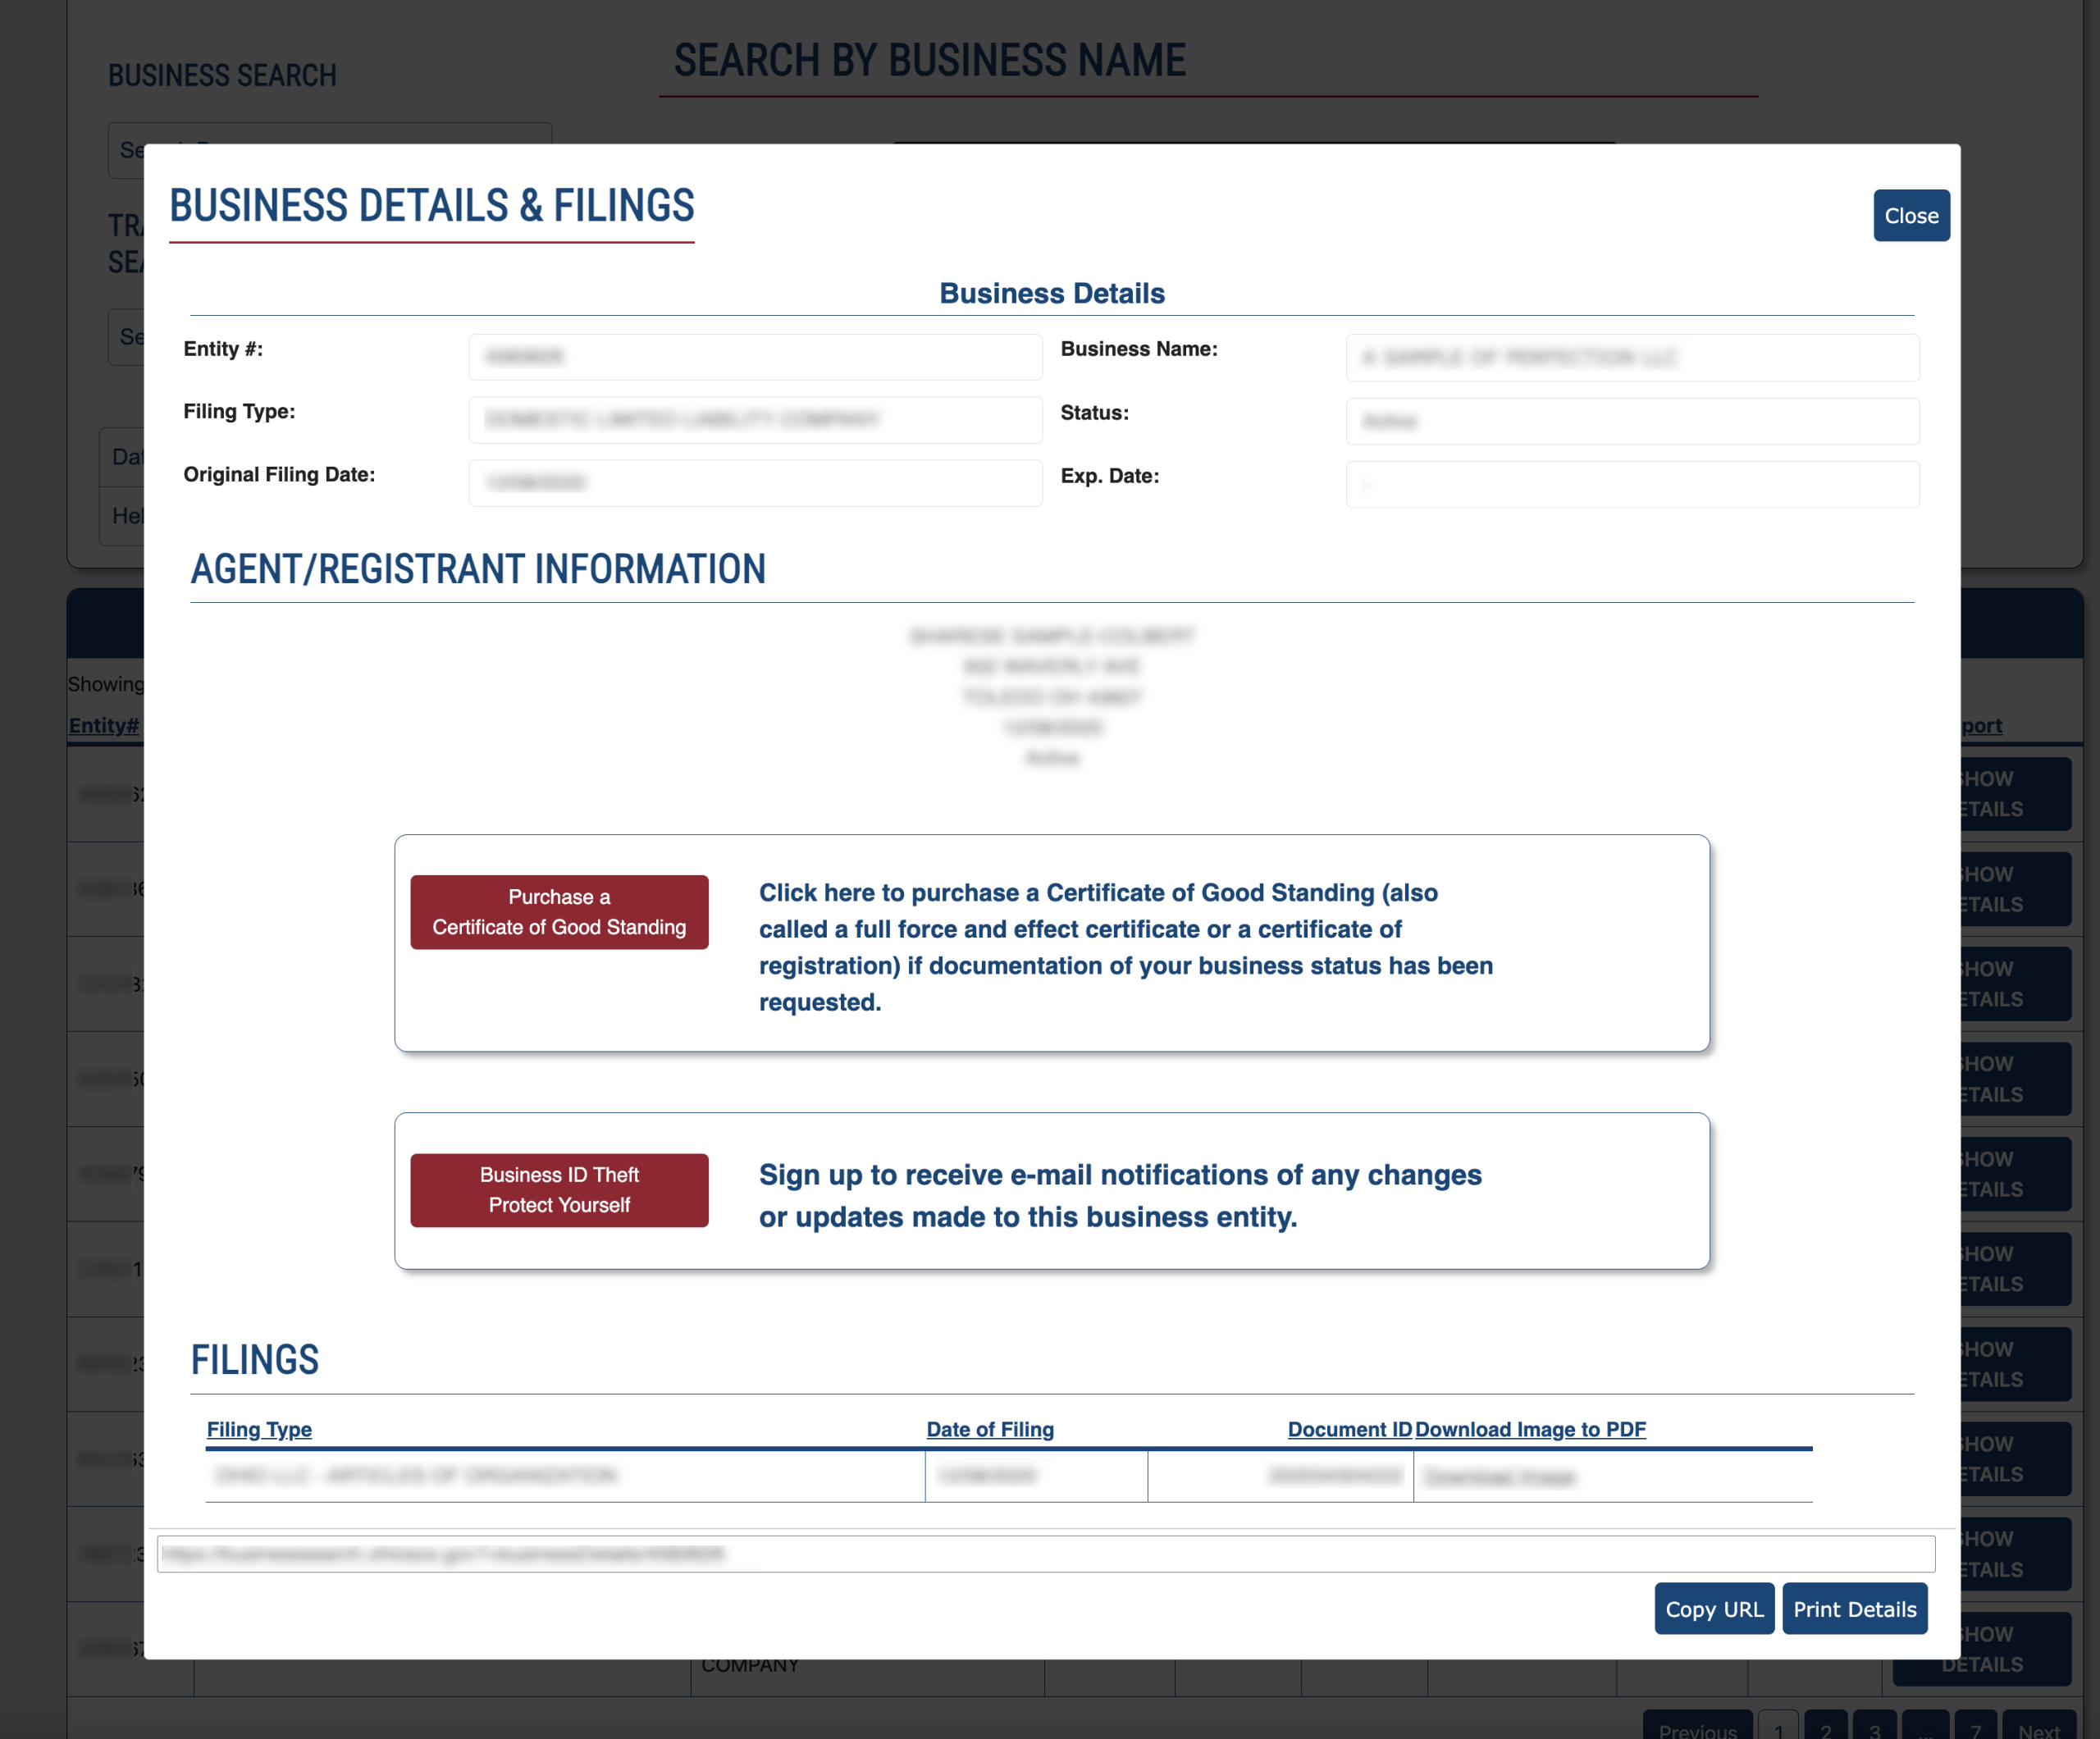The image size is (2100, 1739).
Task: Click the Entity# column header in results
Action: 103,726
